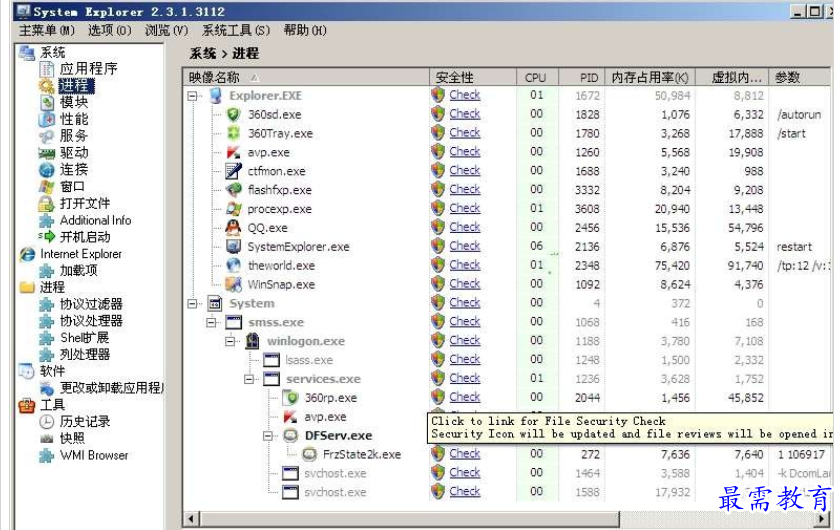Screen dimensions: 840x530
Task: Select 列处理器 in sidebar
Action: tap(85, 354)
